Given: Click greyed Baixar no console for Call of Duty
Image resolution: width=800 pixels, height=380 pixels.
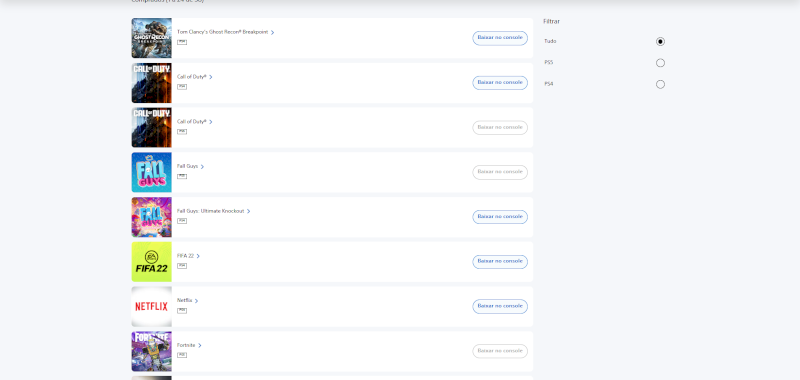Looking at the screenshot, I should pyautogui.click(x=500, y=128).
